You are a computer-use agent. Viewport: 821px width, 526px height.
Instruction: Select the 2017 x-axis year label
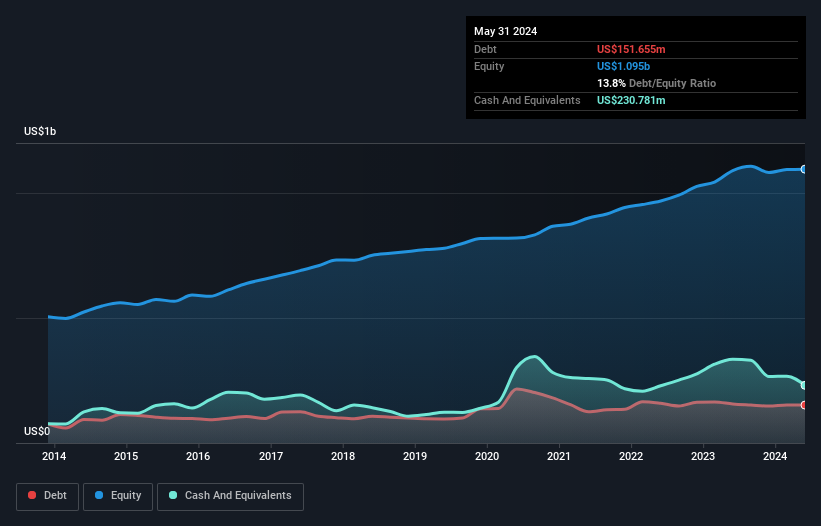click(270, 456)
